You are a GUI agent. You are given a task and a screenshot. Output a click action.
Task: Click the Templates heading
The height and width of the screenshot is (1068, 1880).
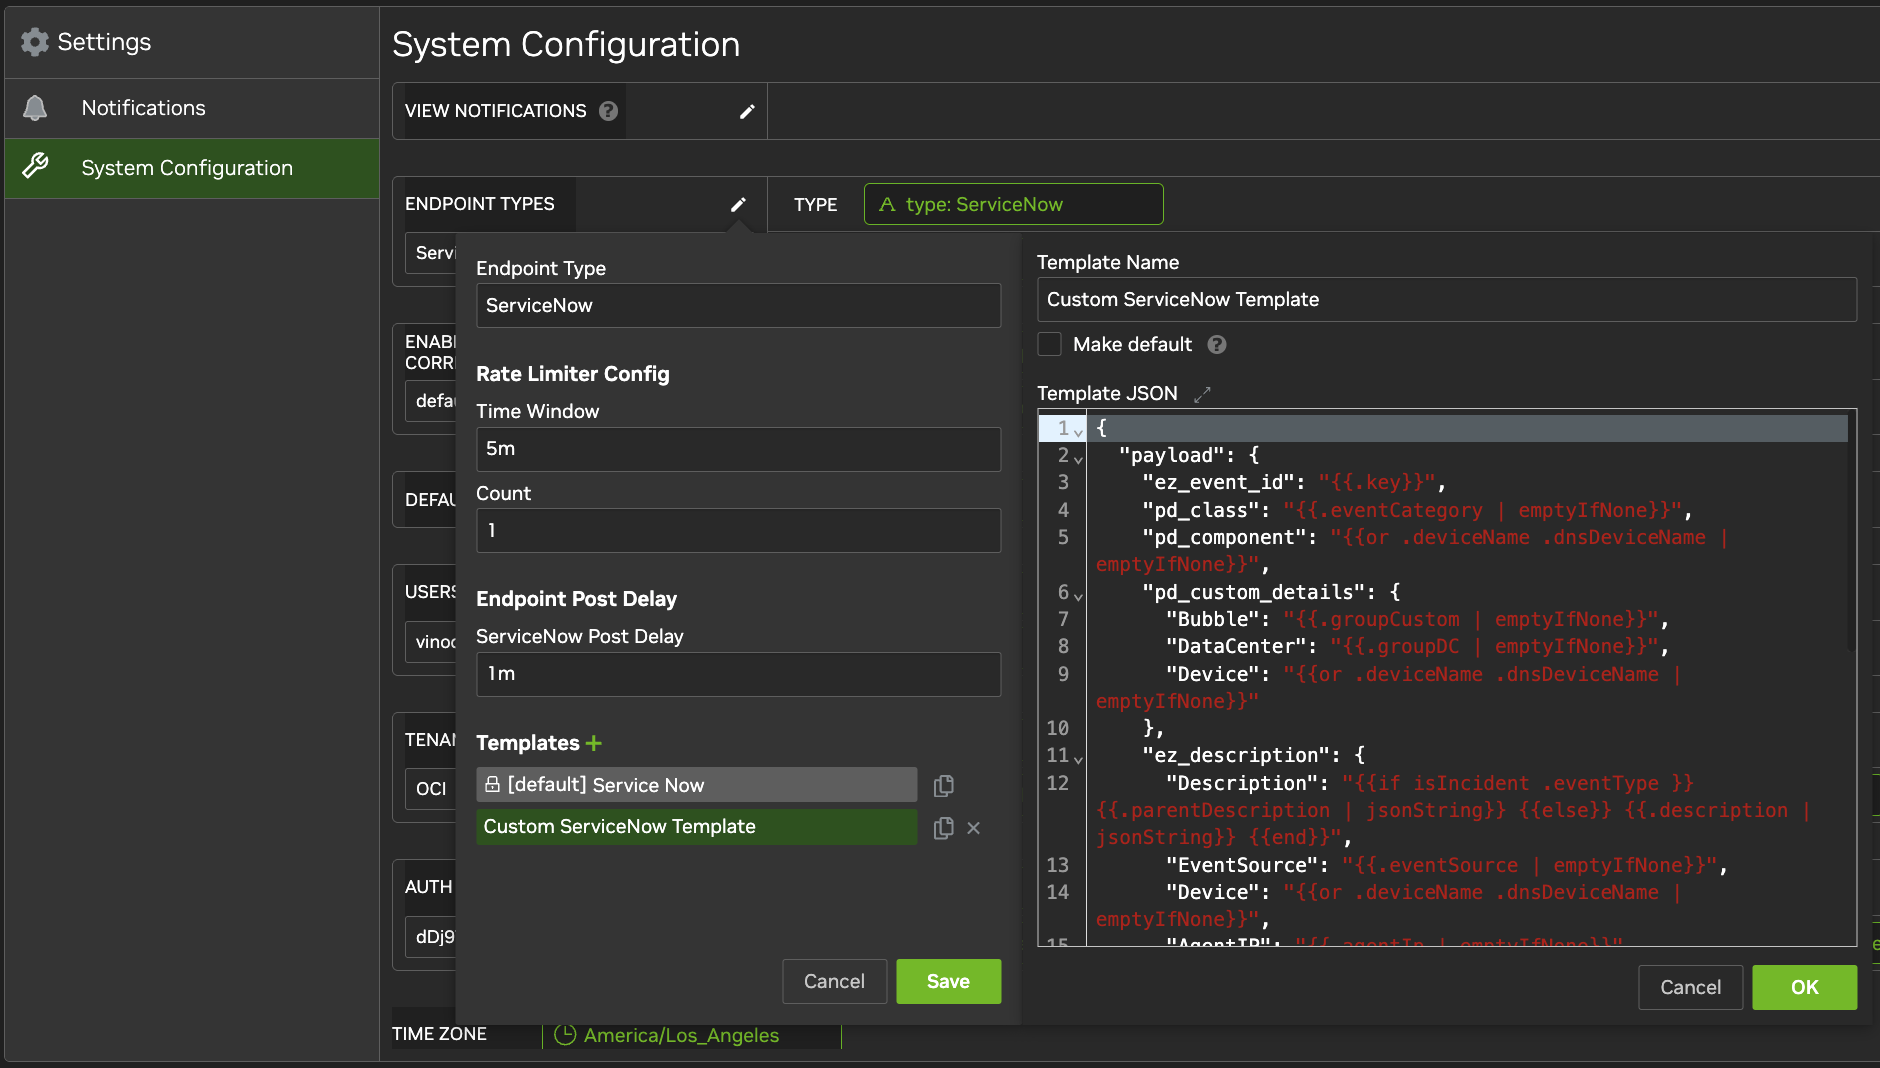tap(528, 743)
